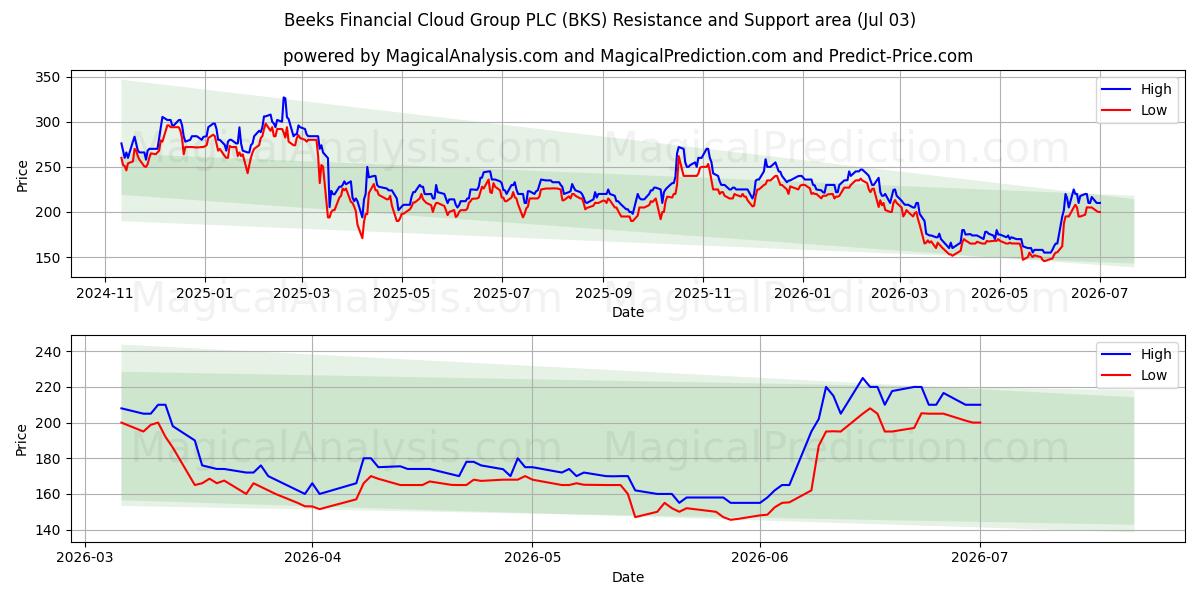This screenshot has height=600, width=1200.
Task: Click red Low line swatch in bottom legend
Action: [x=1117, y=376]
